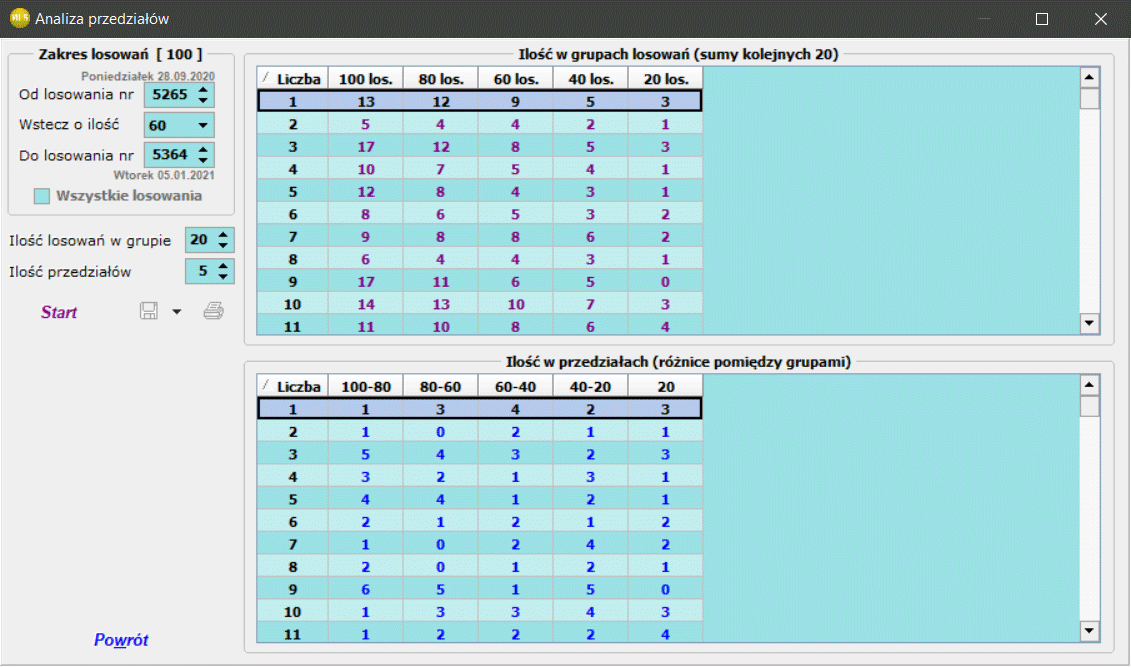This screenshot has height=667, width=1131.
Task: Click the upper table's scrollbar thumb
Action: pos(1089,98)
